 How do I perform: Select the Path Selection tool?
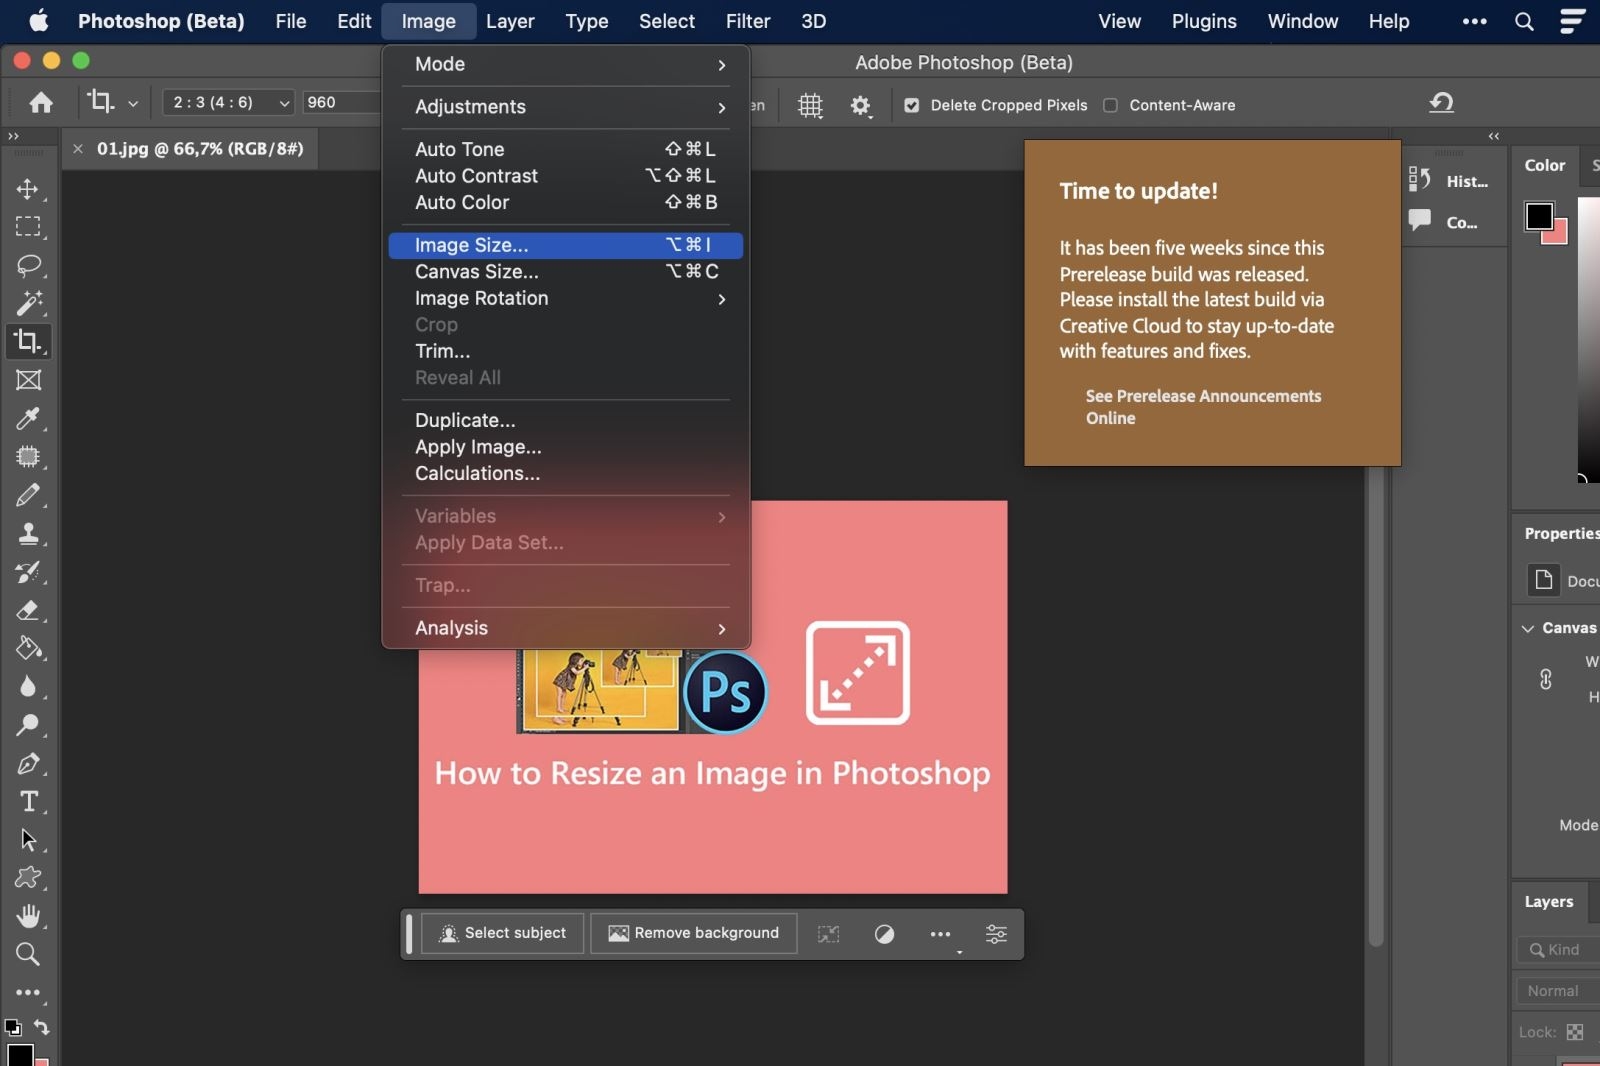(28, 840)
